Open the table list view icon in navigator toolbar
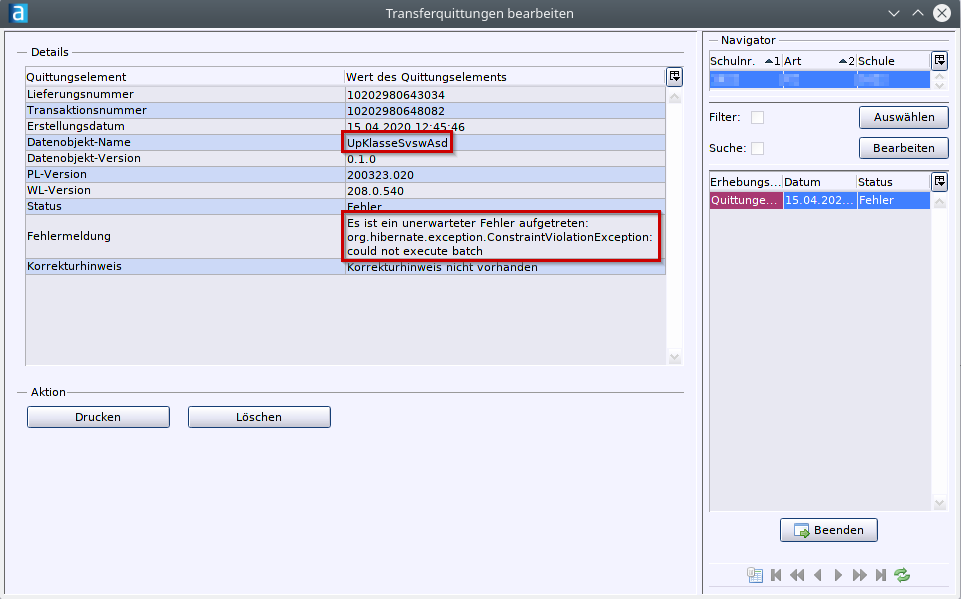The image size is (961, 599). point(754,575)
